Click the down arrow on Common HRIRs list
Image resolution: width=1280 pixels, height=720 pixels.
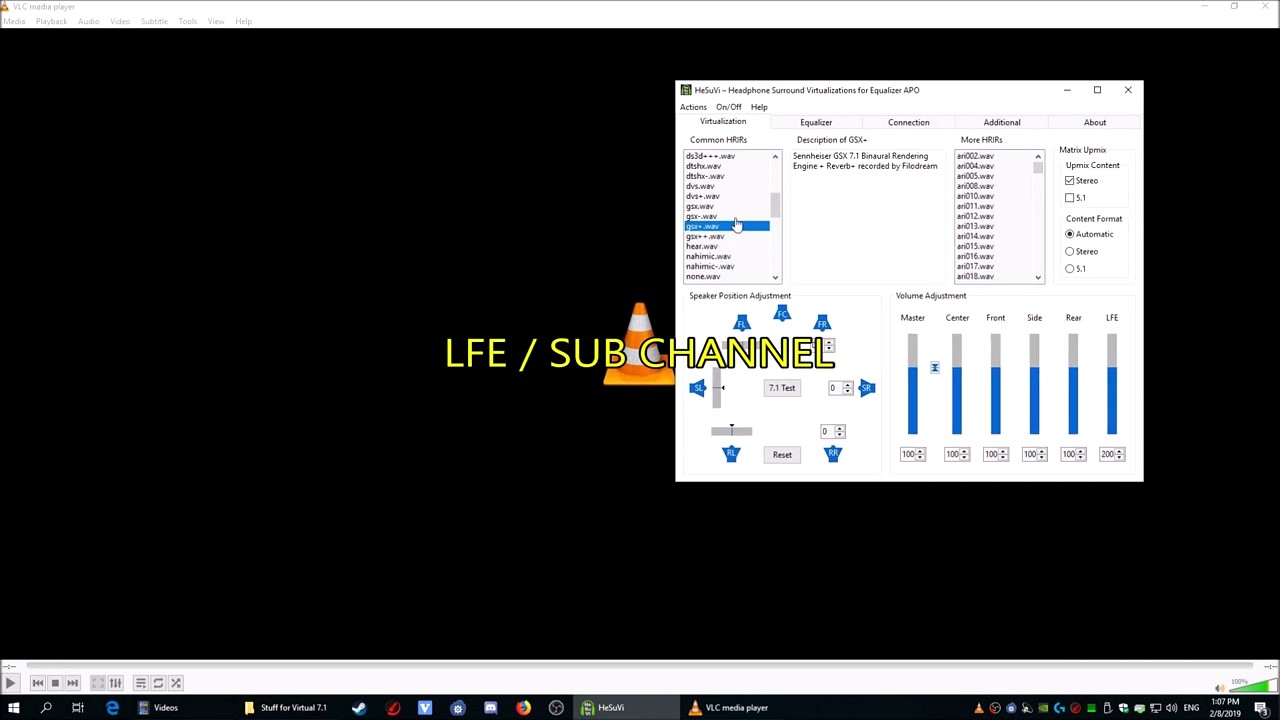(x=775, y=276)
